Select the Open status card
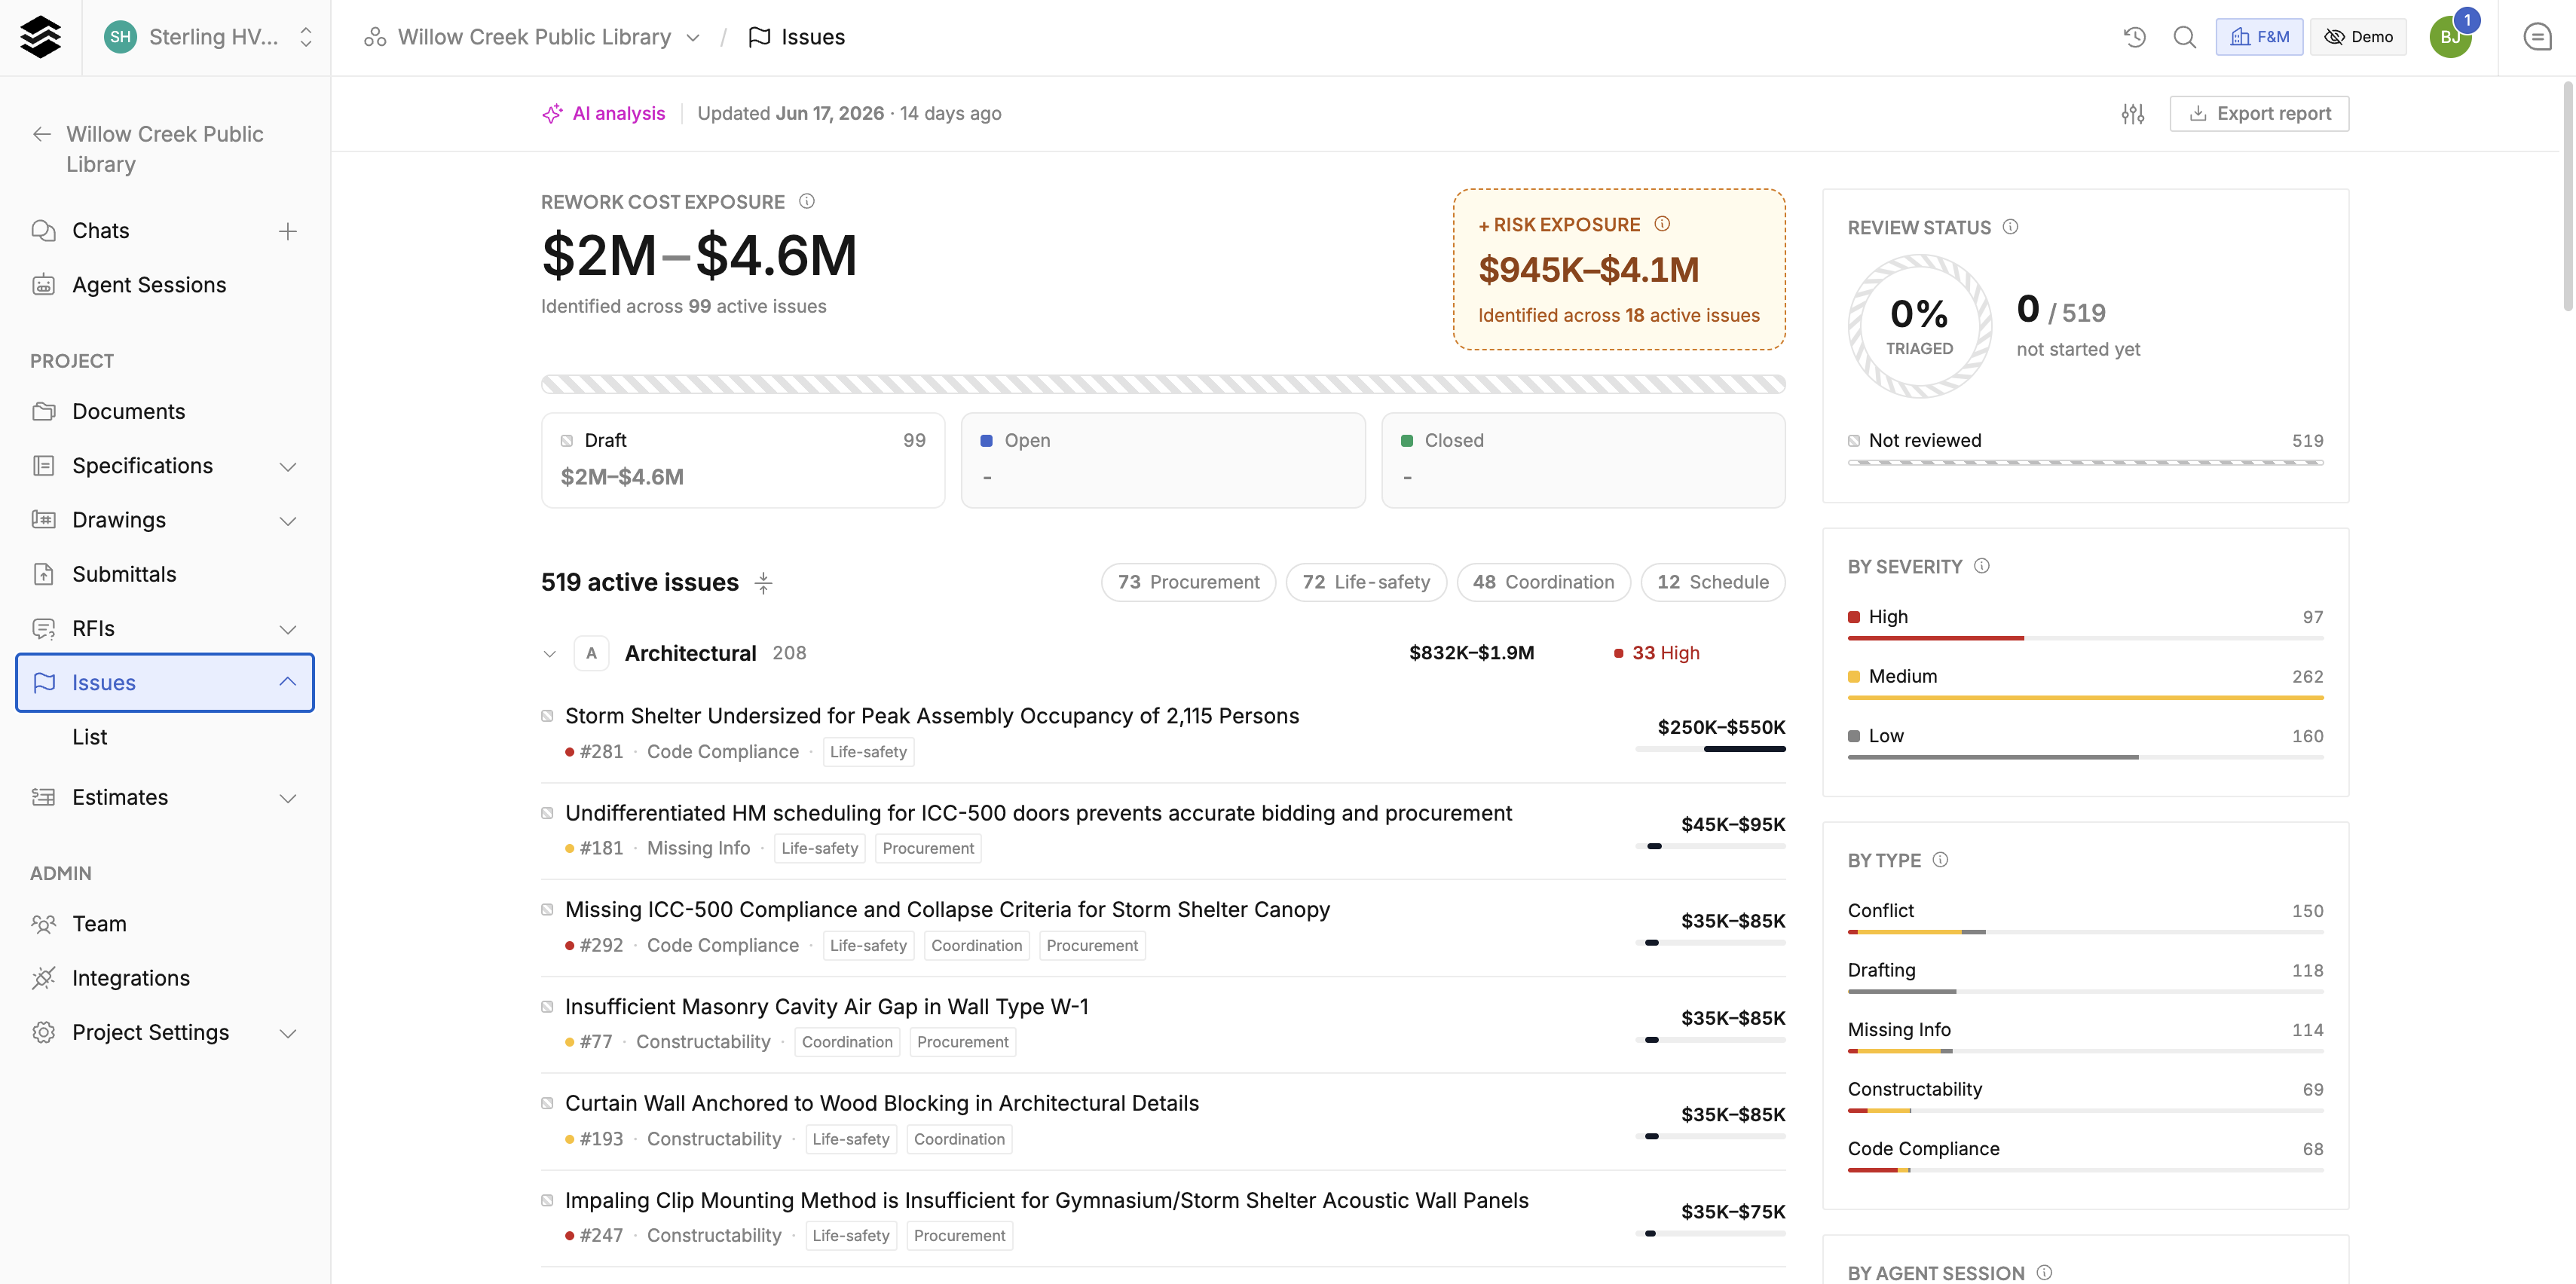The image size is (2576, 1284). [1163, 460]
